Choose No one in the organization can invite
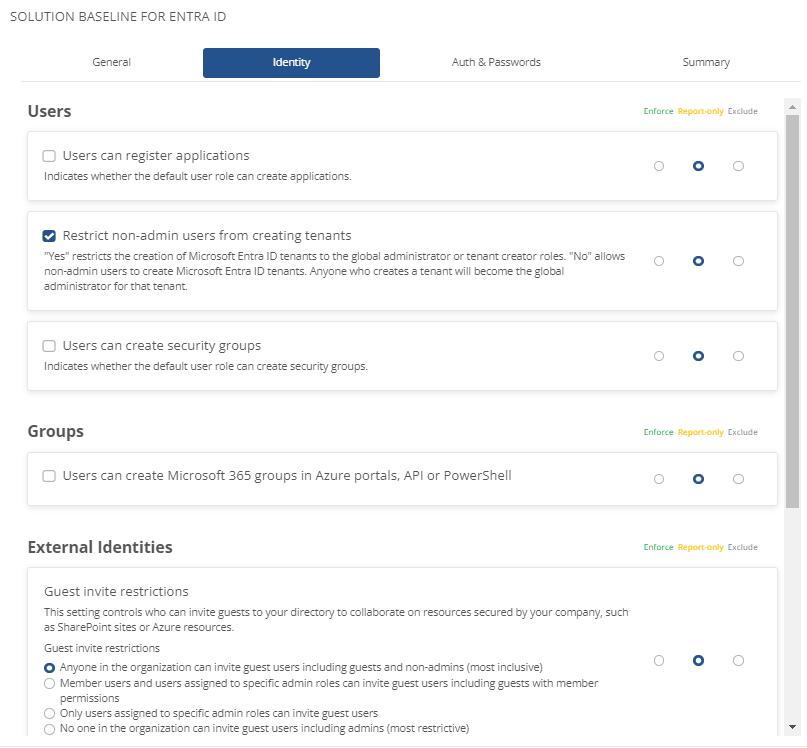 click(49, 728)
